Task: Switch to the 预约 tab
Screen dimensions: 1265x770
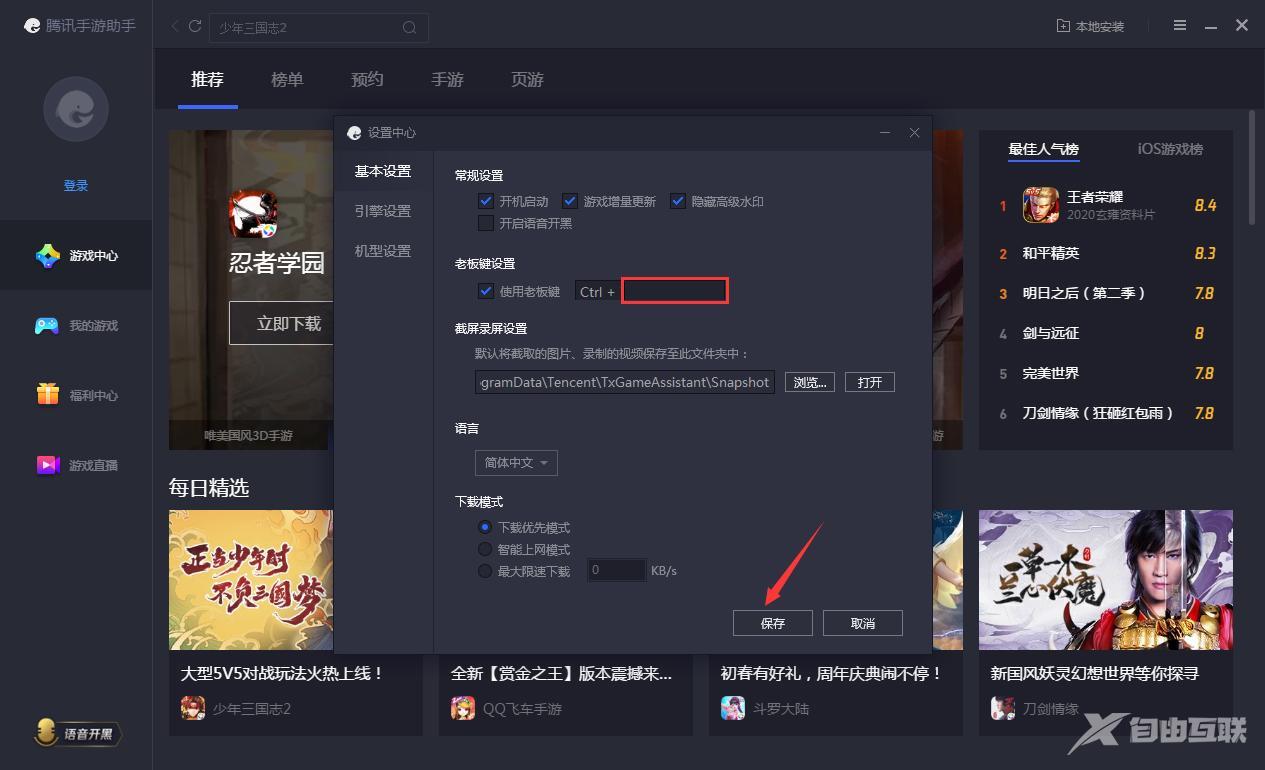Action: coord(367,80)
